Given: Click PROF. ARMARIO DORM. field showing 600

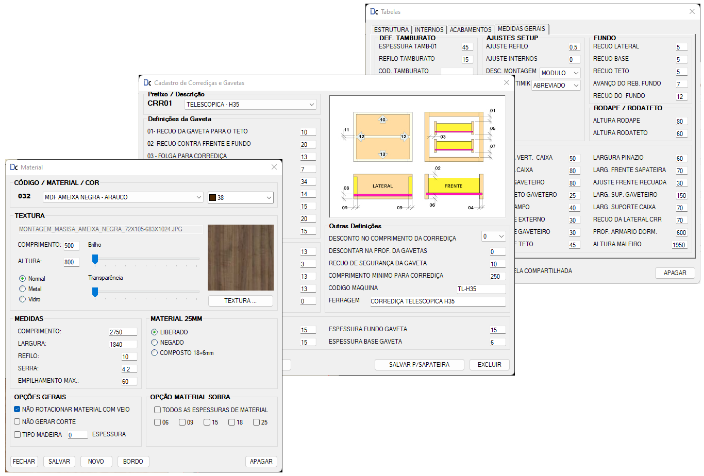Looking at the screenshot, I should (x=680, y=232).
